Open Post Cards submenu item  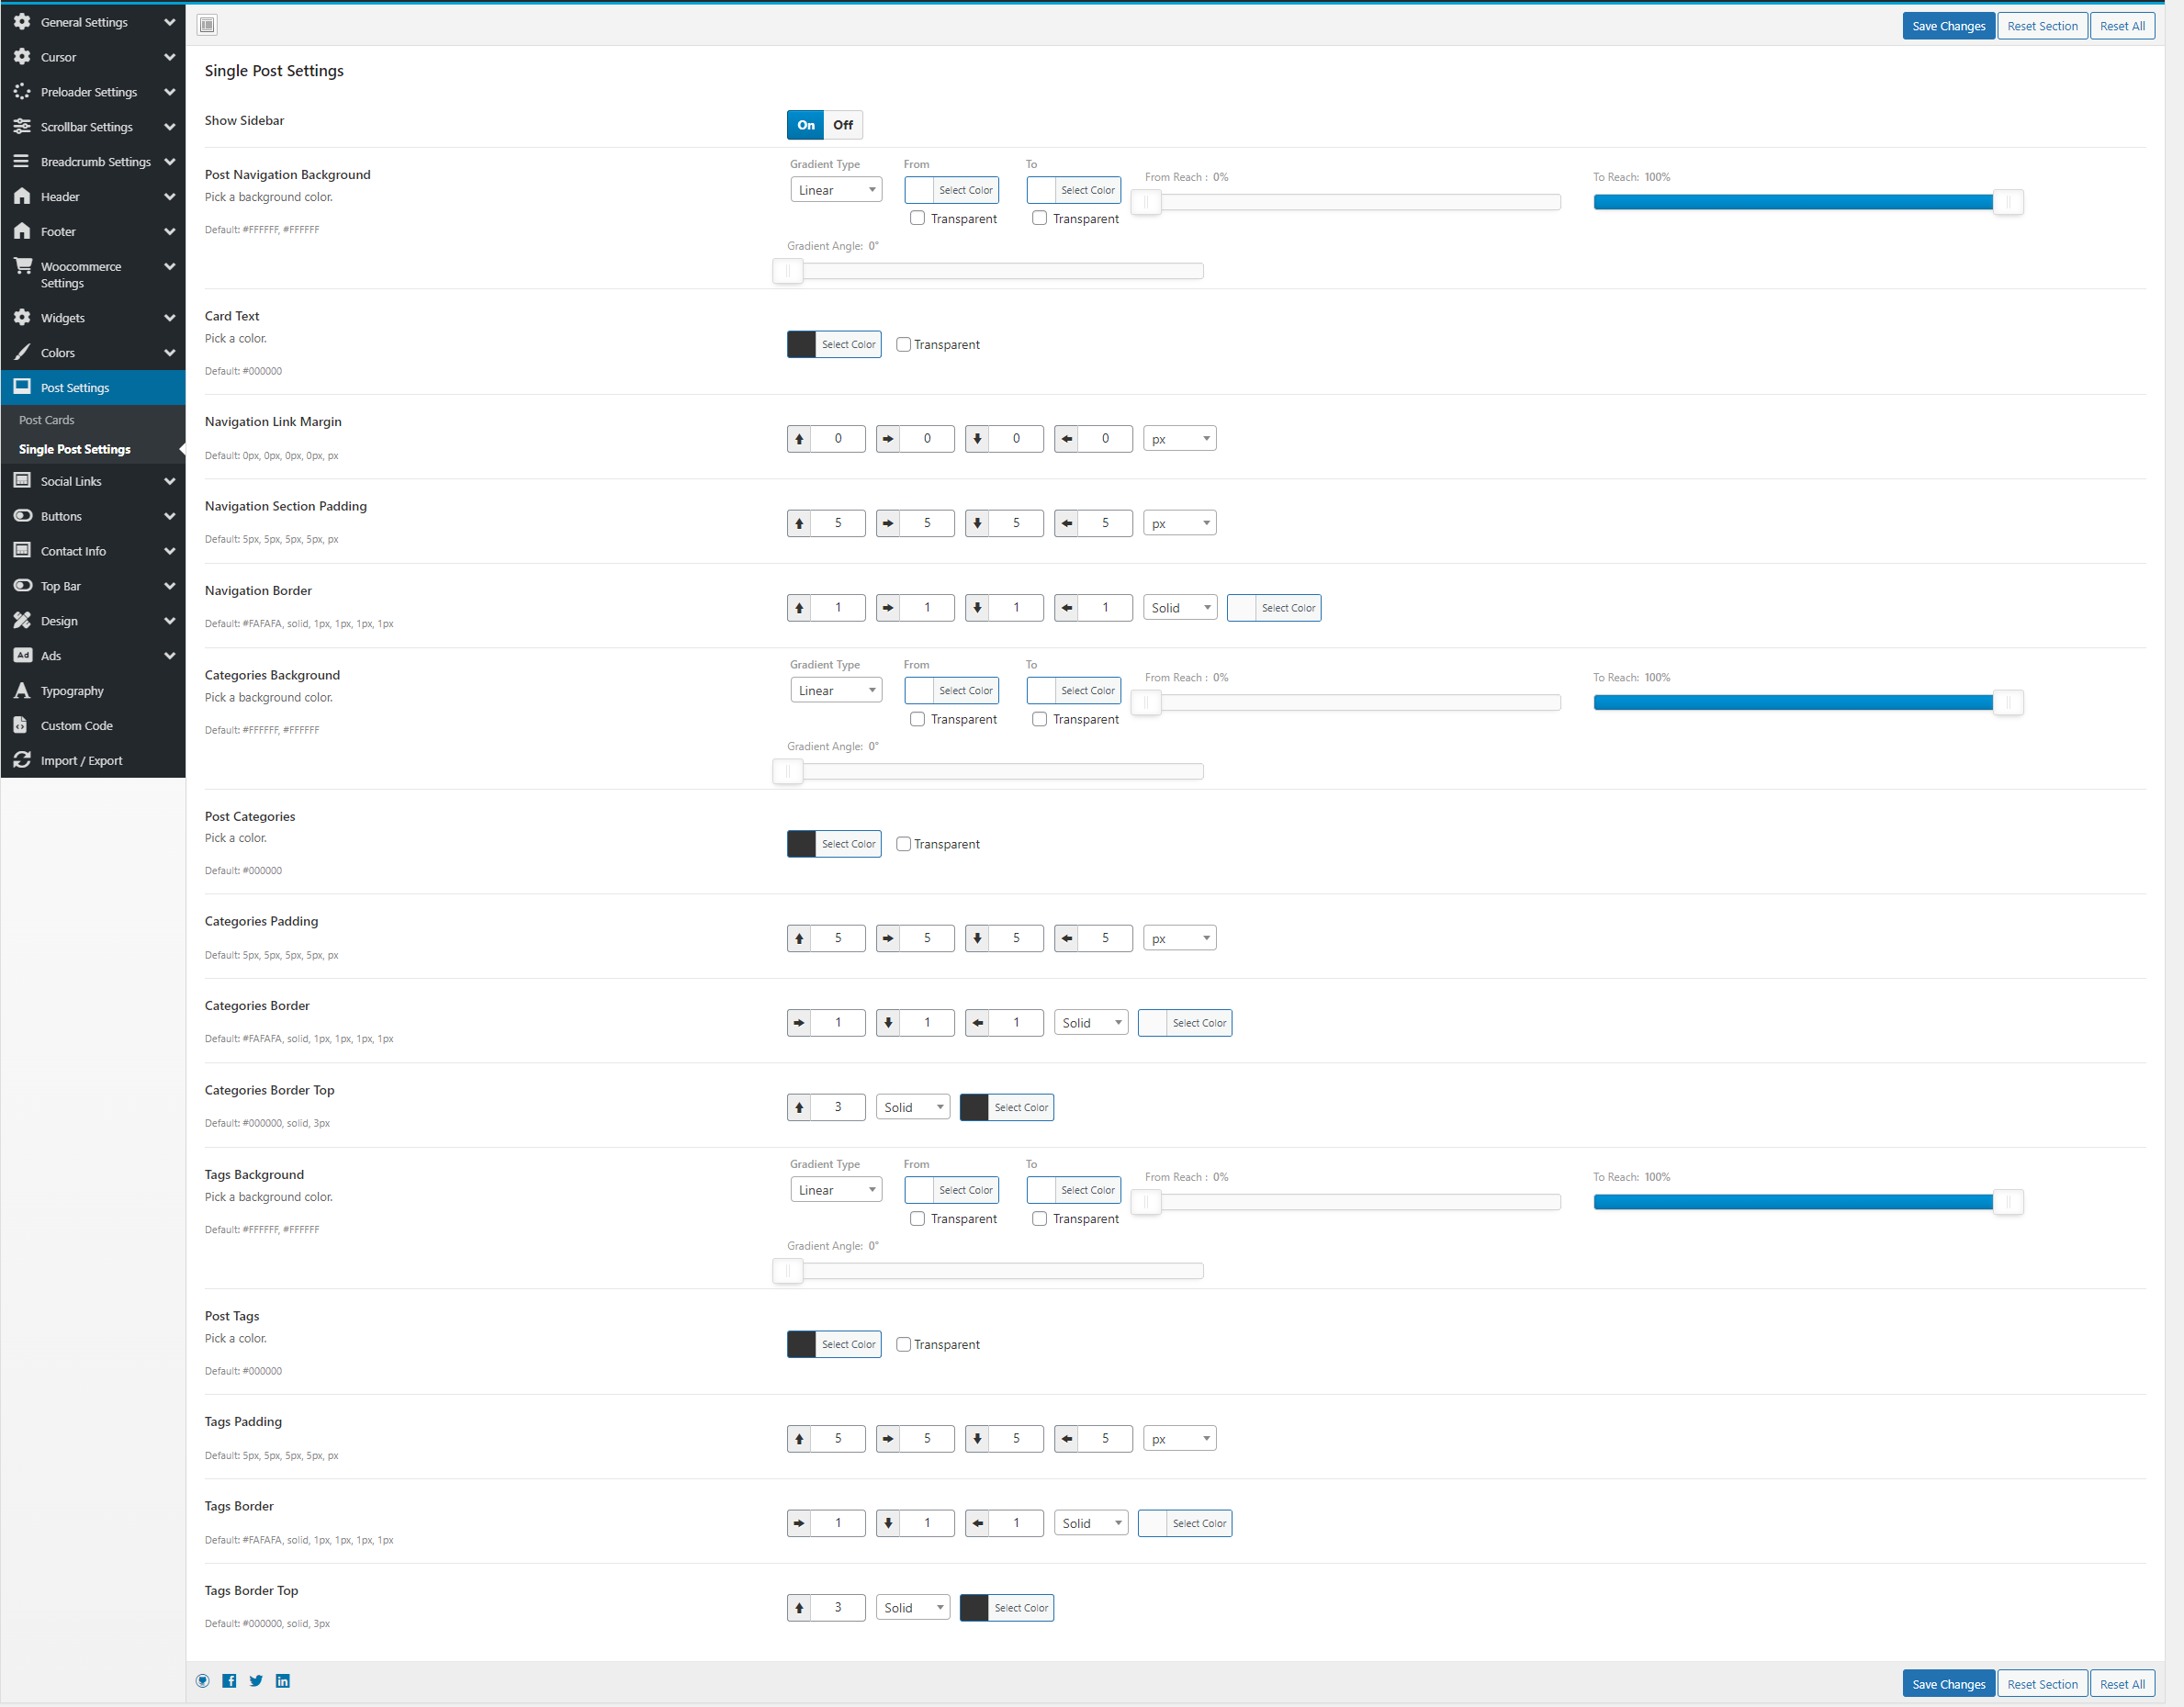pyautogui.click(x=47, y=420)
